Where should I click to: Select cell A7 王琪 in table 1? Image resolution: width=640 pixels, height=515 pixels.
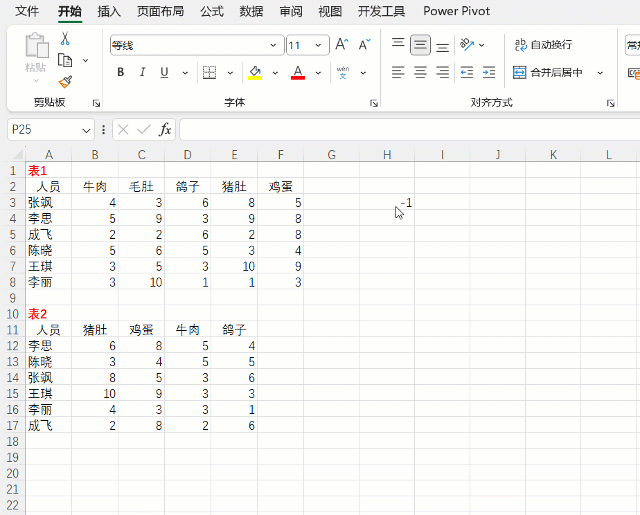coord(48,266)
